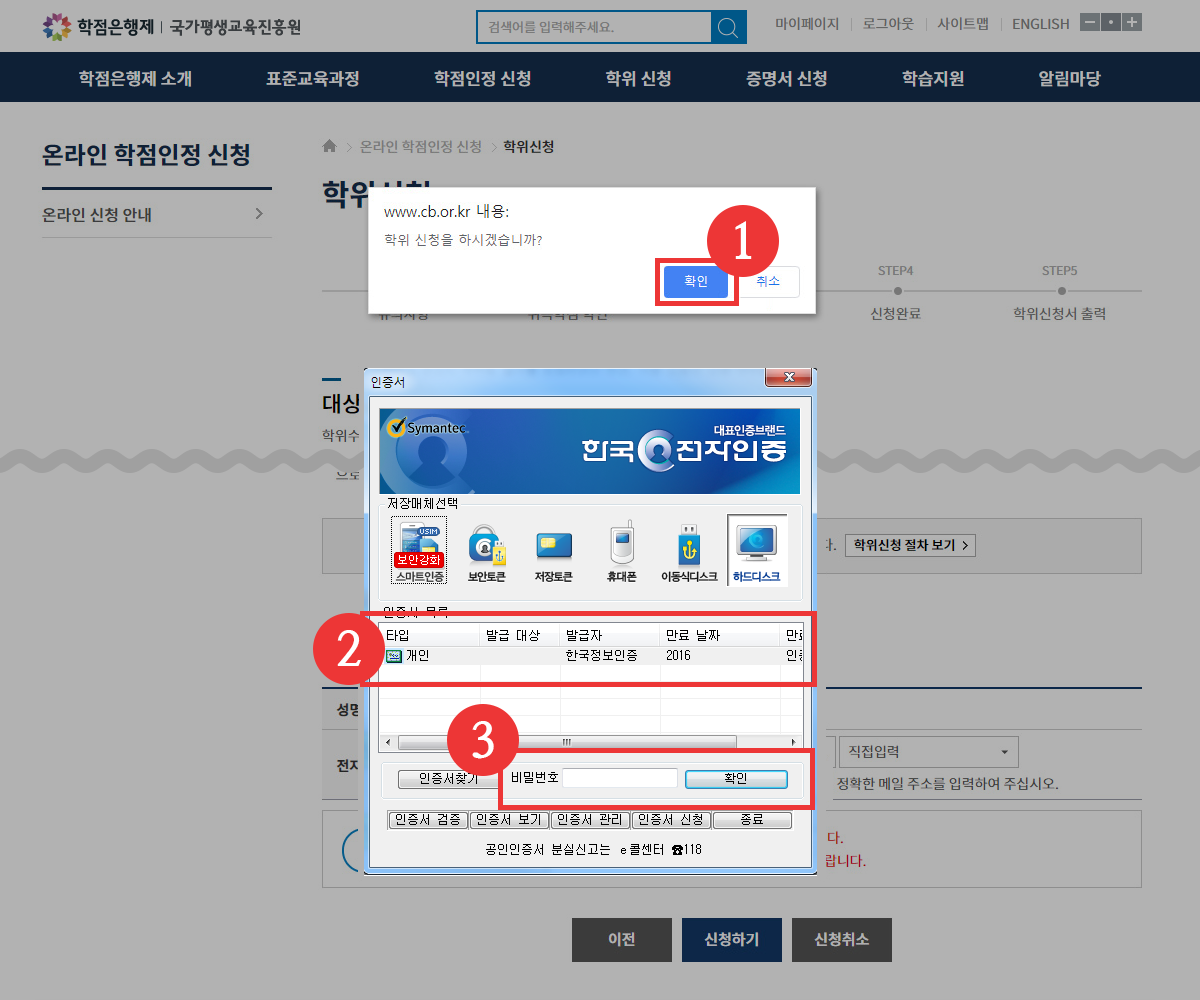Image resolution: width=1200 pixels, height=1000 pixels.
Task: Select the 휴대폰 storage media icon
Action: click(x=621, y=550)
